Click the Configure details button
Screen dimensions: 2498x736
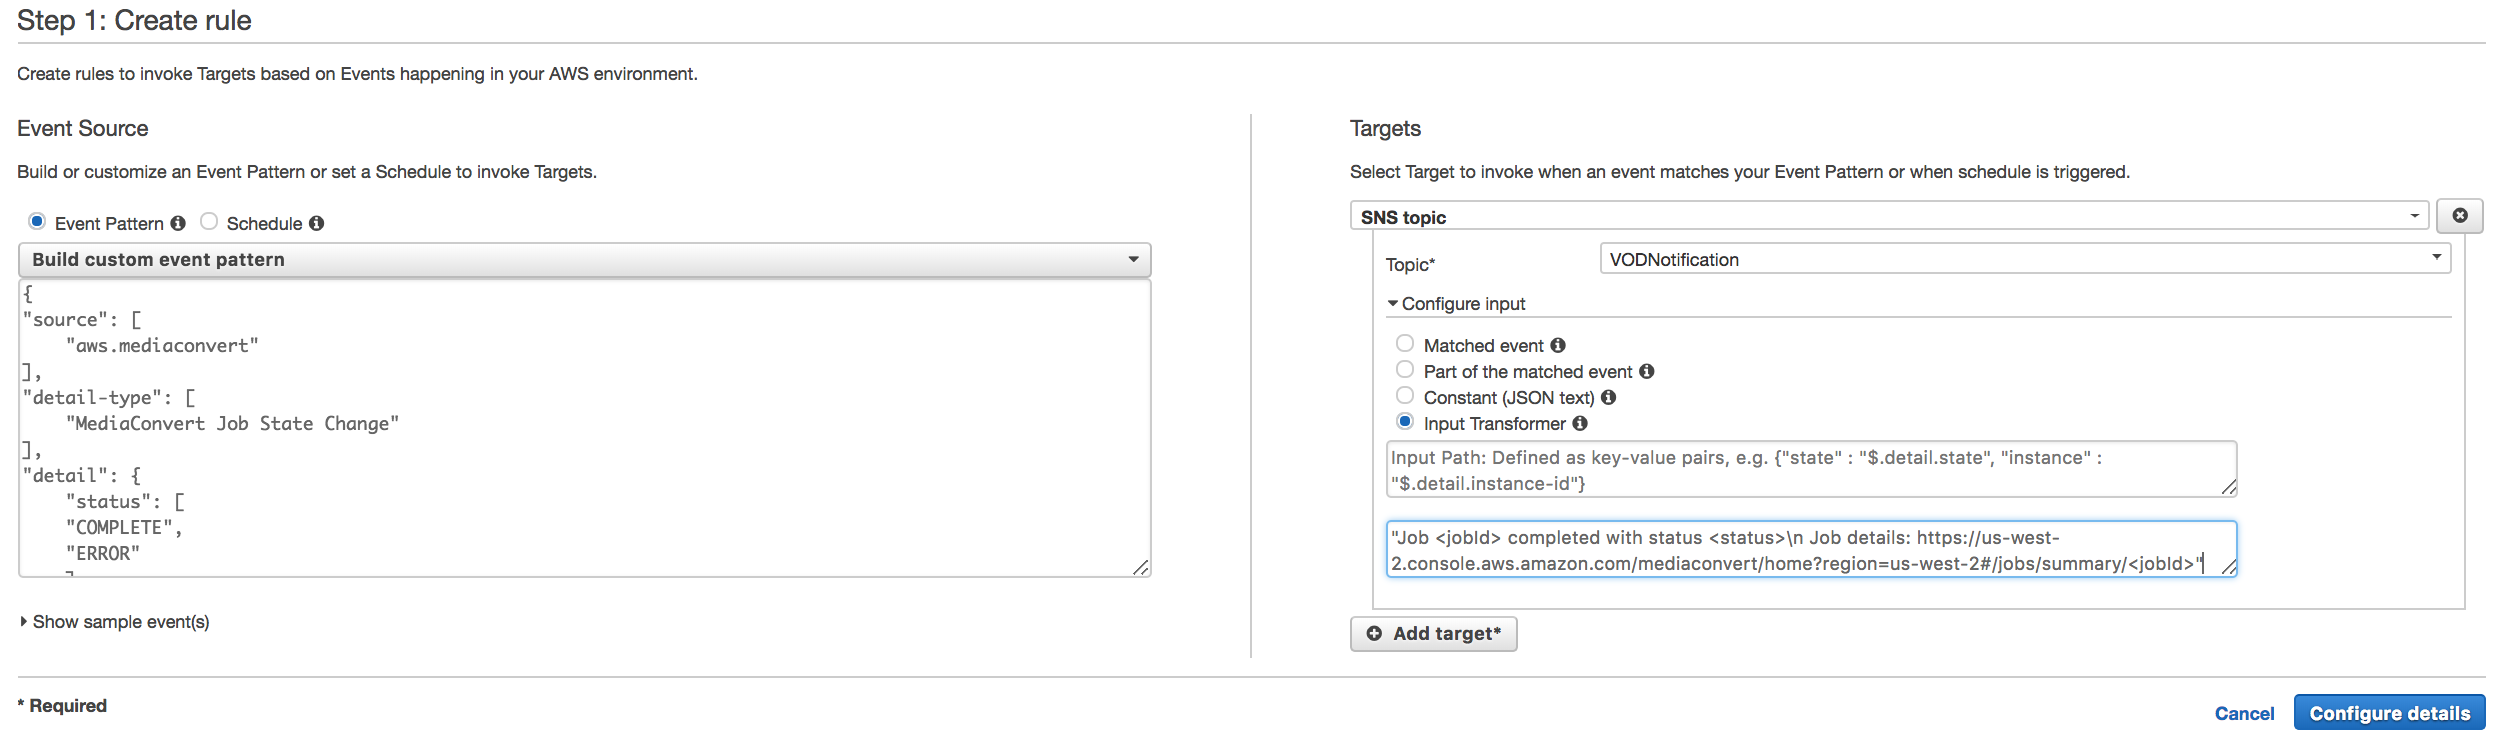click(2389, 713)
